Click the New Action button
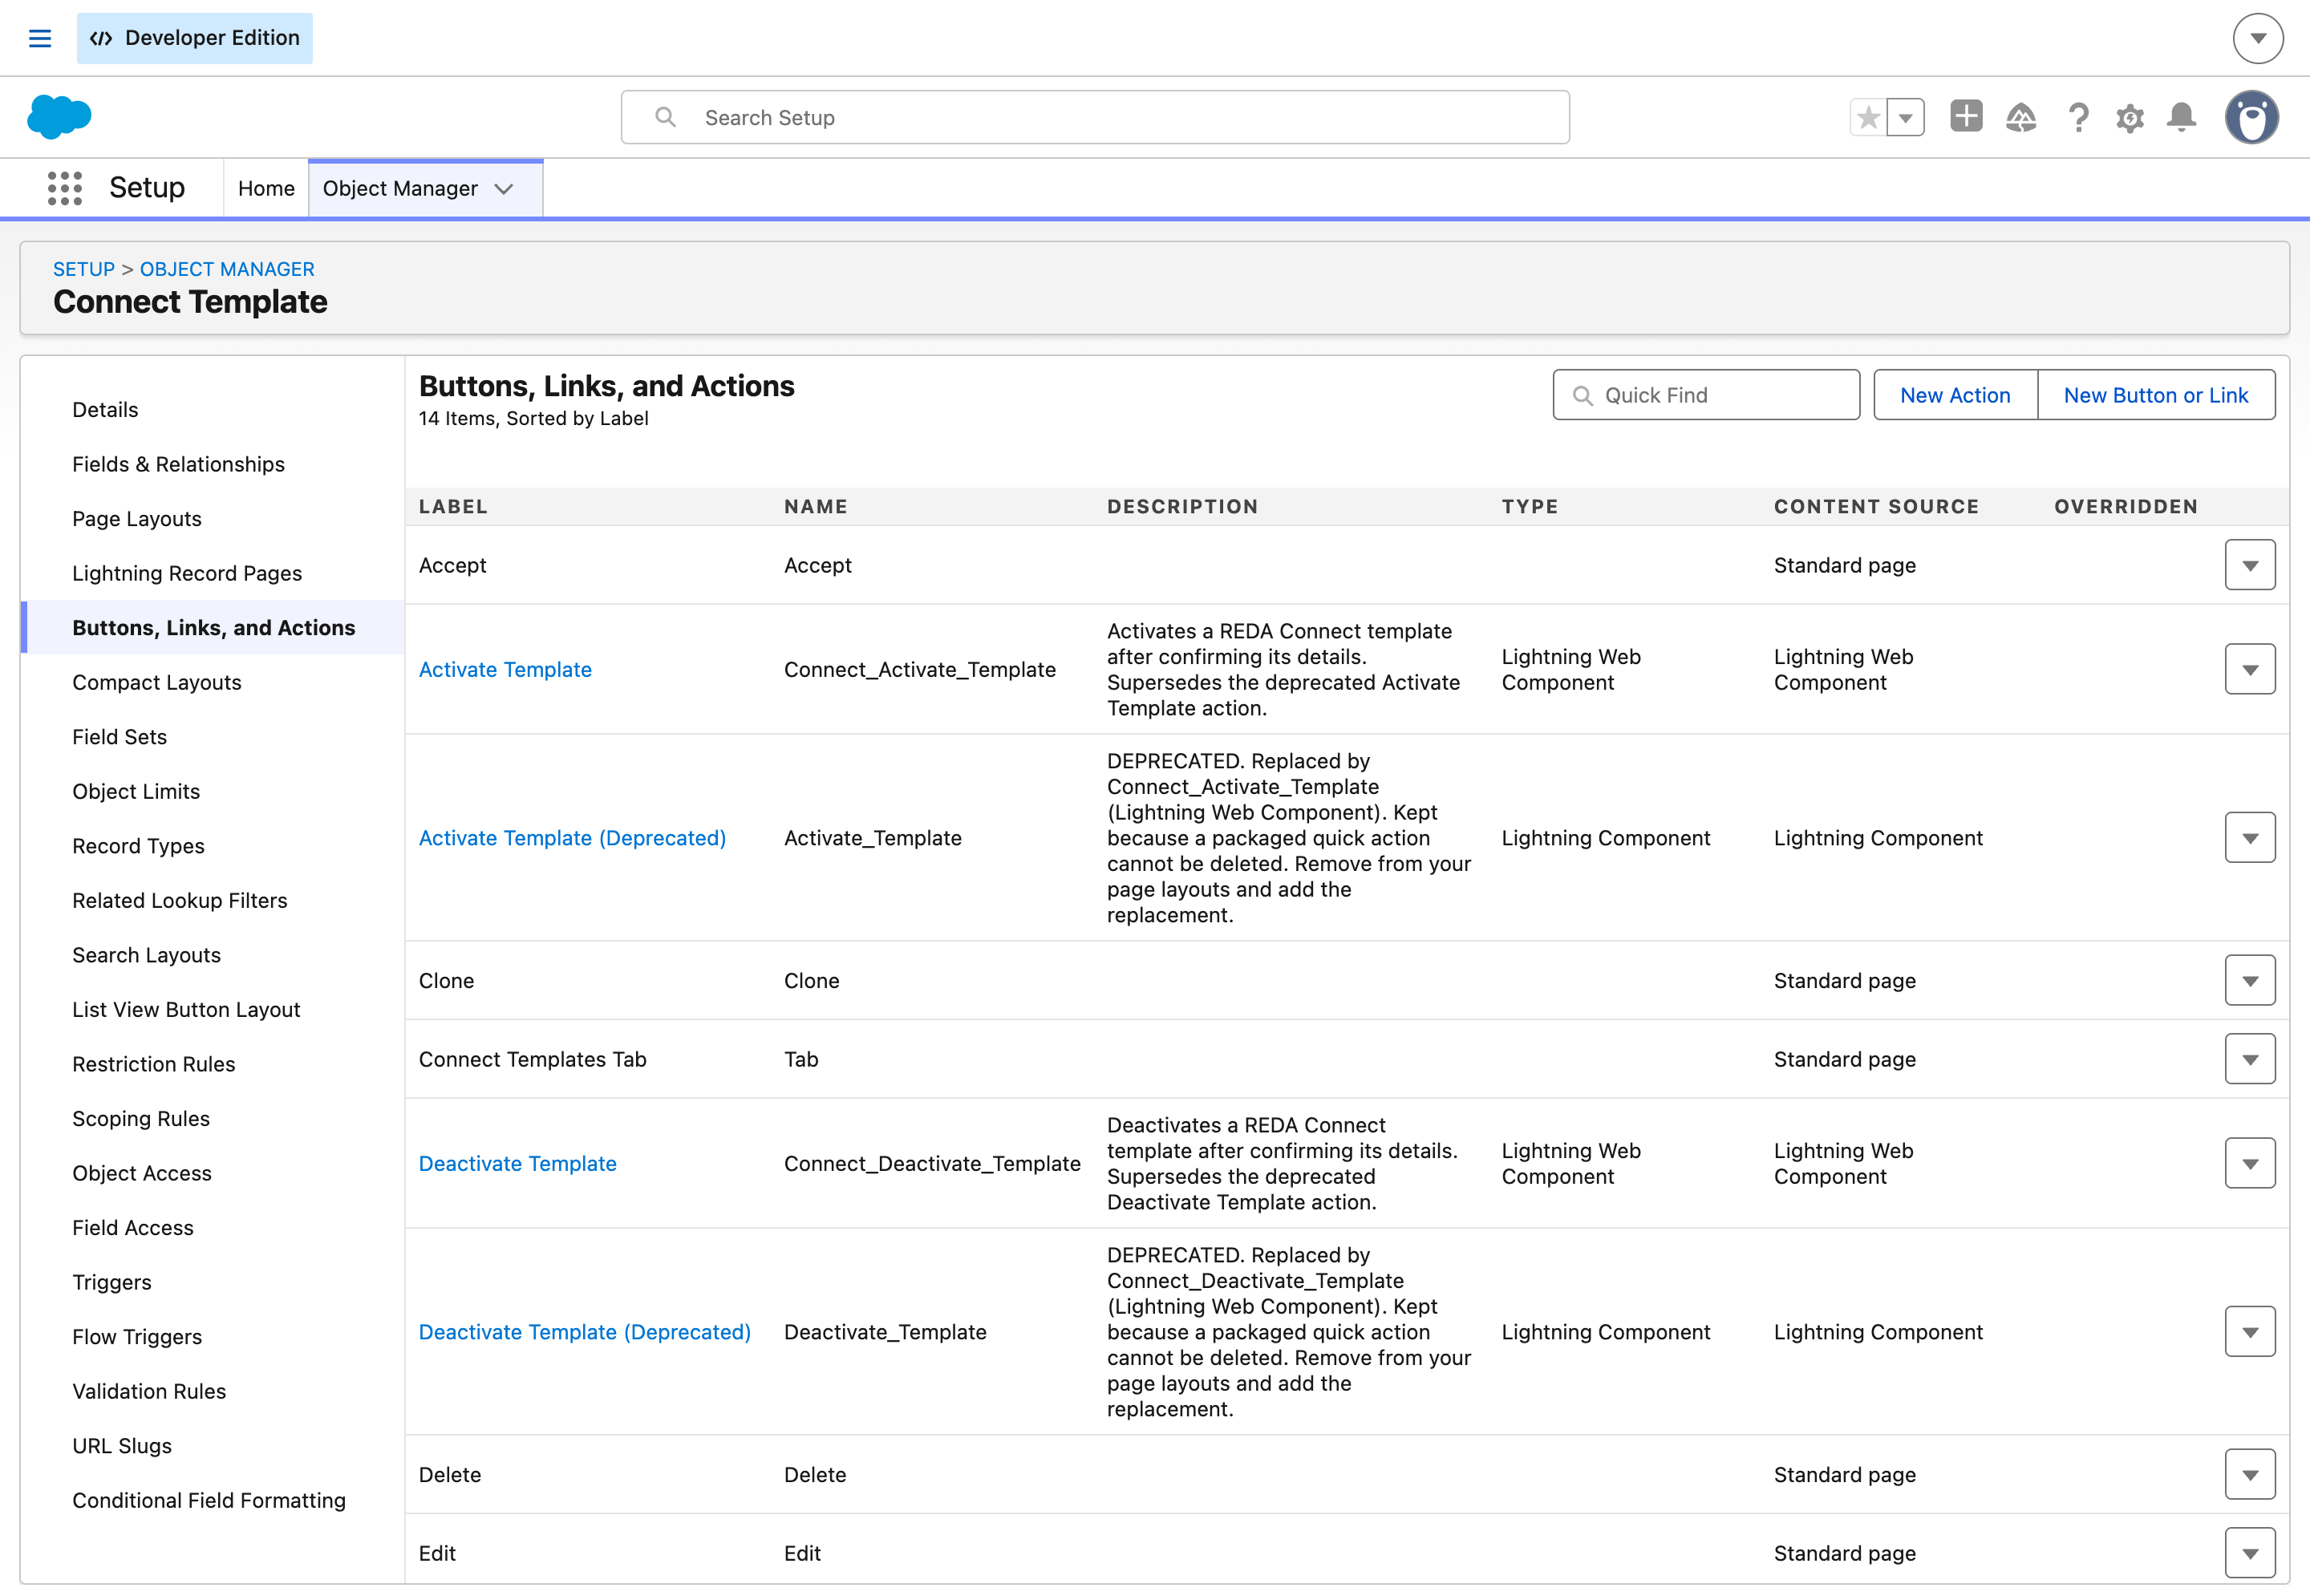Viewport: 2310px width, 1596px height. [1955, 395]
